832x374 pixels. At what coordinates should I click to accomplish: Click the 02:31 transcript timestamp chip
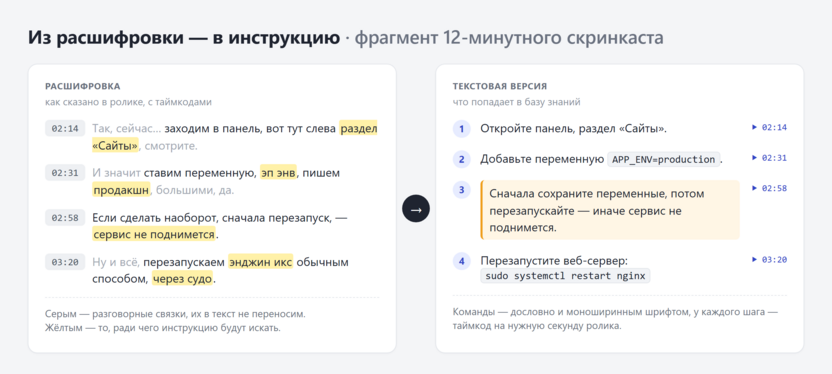pos(65,173)
